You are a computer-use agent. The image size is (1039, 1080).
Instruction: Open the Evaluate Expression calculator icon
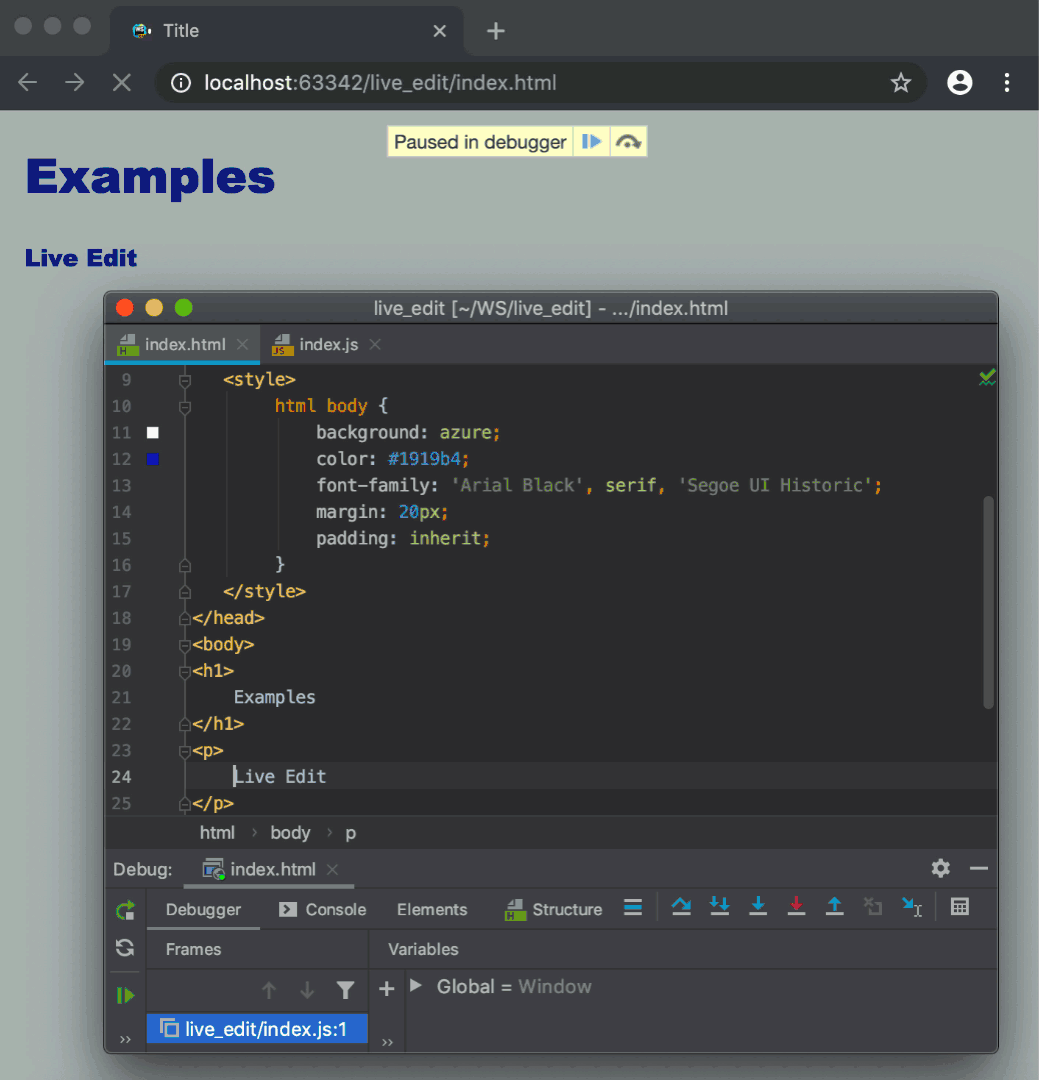(x=960, y=907)
